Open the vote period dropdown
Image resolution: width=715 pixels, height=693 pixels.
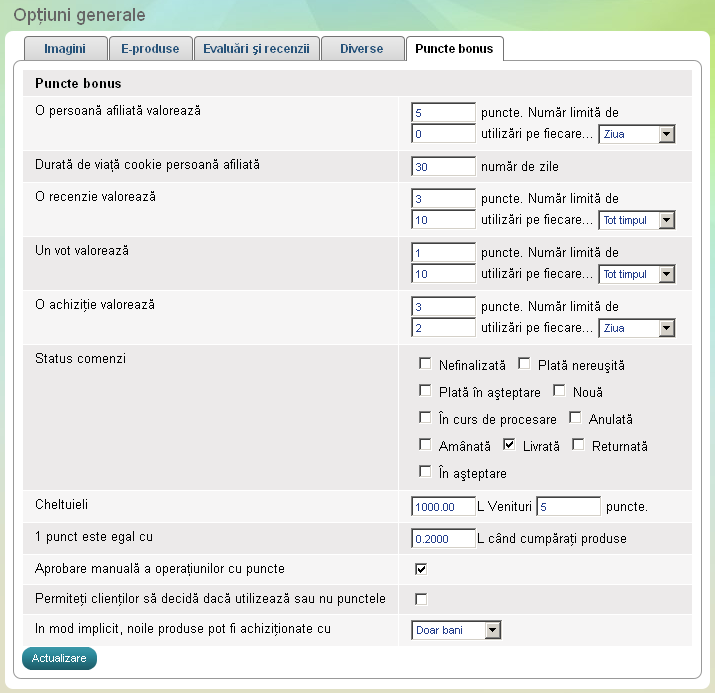coord(636,274)
